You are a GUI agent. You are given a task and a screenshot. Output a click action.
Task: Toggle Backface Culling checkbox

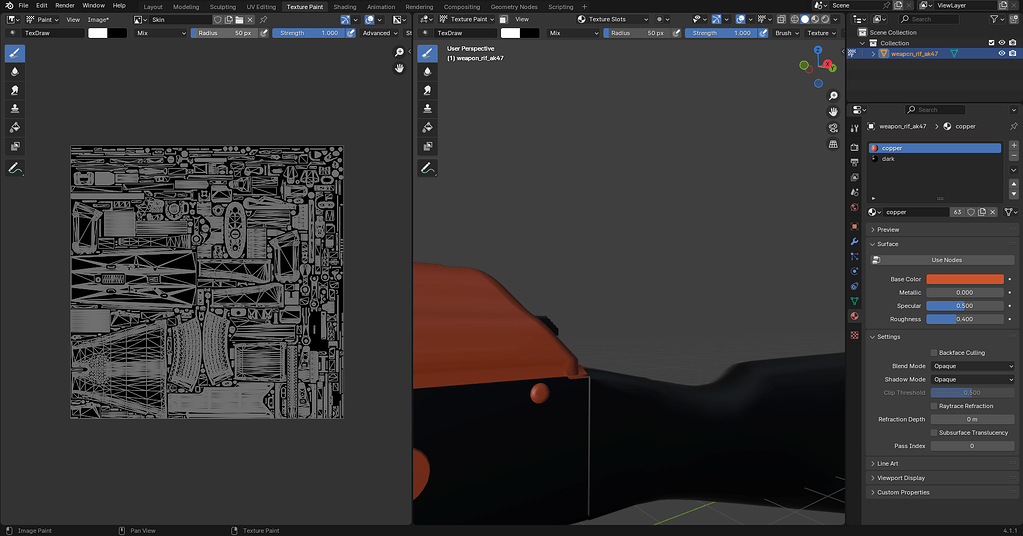(934, 353)
